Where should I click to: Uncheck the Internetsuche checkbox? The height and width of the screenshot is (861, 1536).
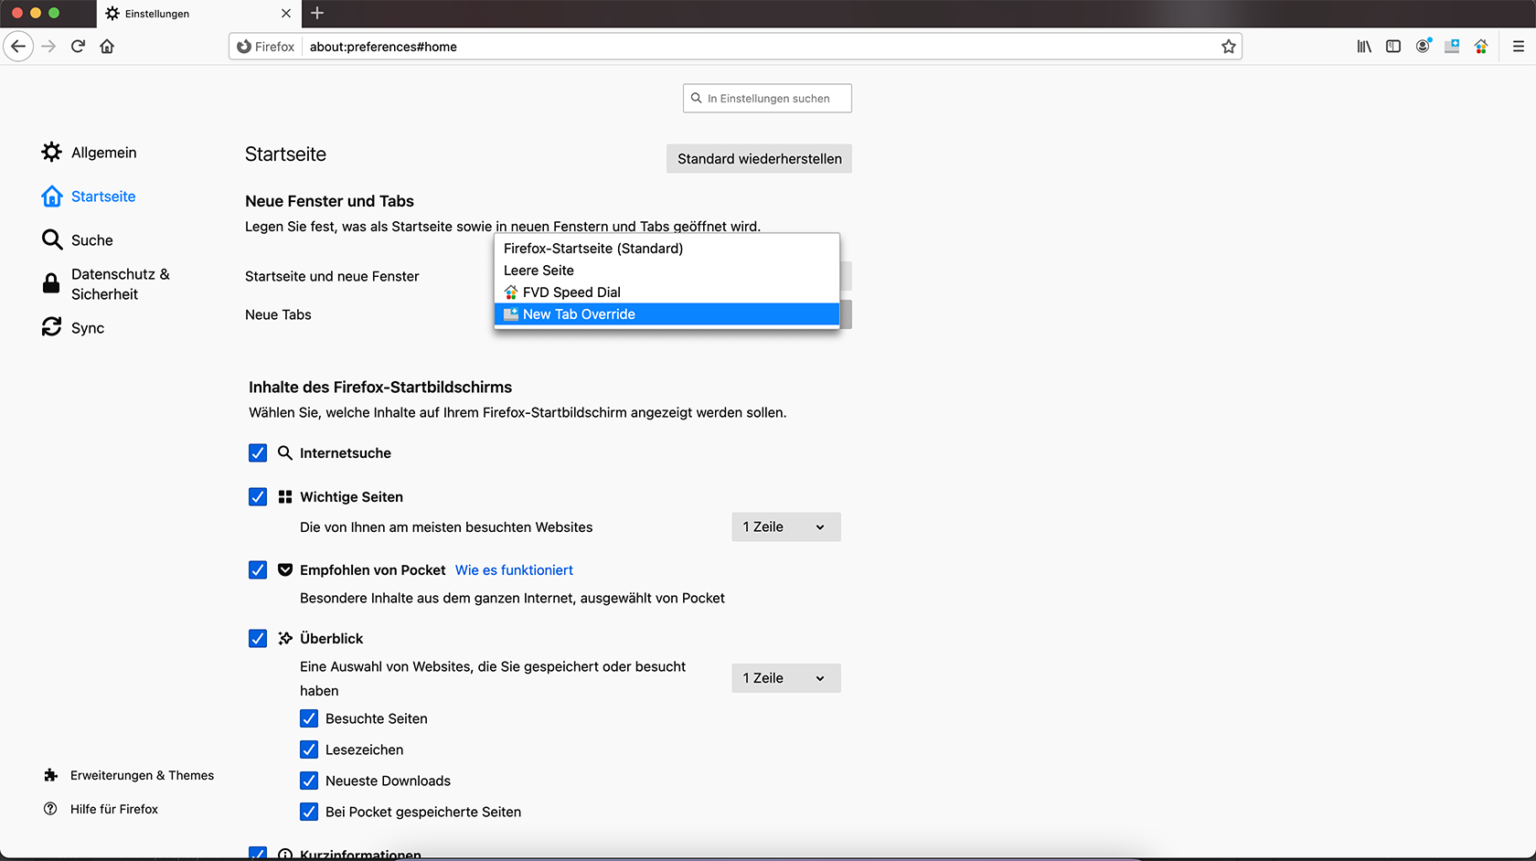258,453
